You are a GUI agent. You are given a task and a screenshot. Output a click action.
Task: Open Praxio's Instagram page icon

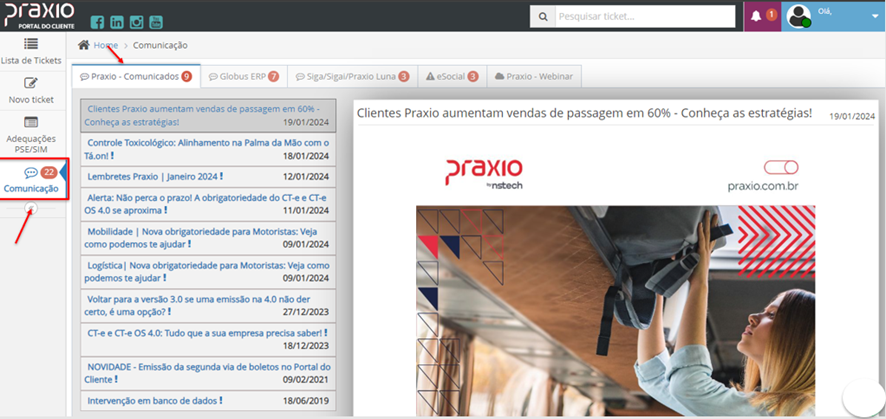pyautogui.click(x=136, y=23)
